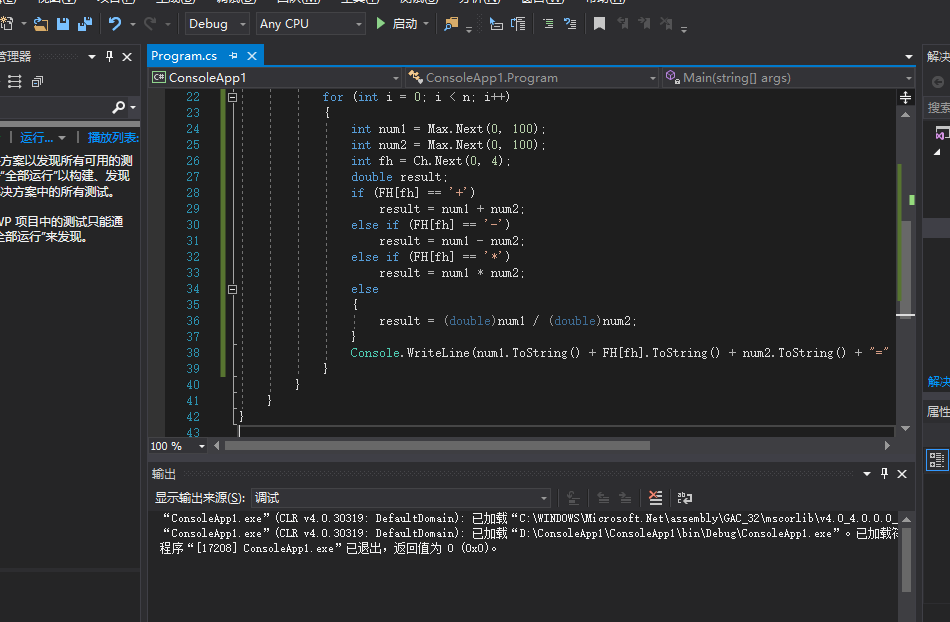Viewport: 950px width, 622px height.
Task: Collapse the else block at line 34
Action: (232, 289)
